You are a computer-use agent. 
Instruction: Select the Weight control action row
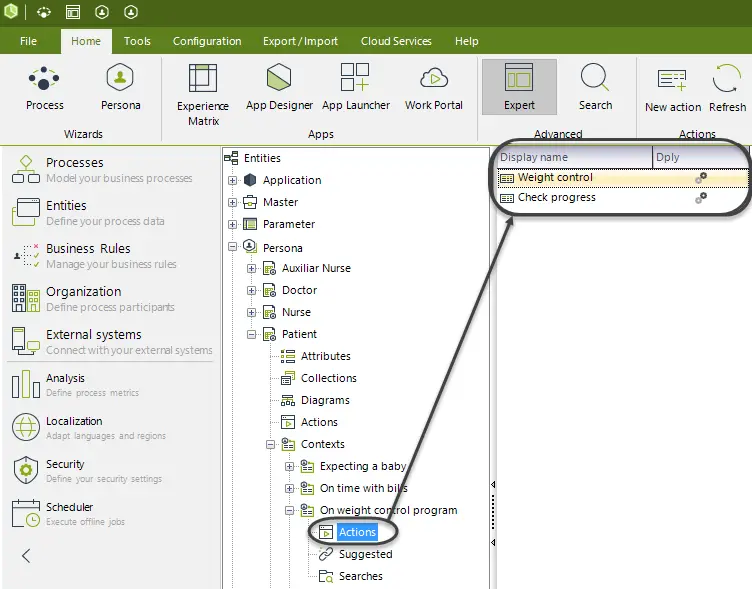623,178
